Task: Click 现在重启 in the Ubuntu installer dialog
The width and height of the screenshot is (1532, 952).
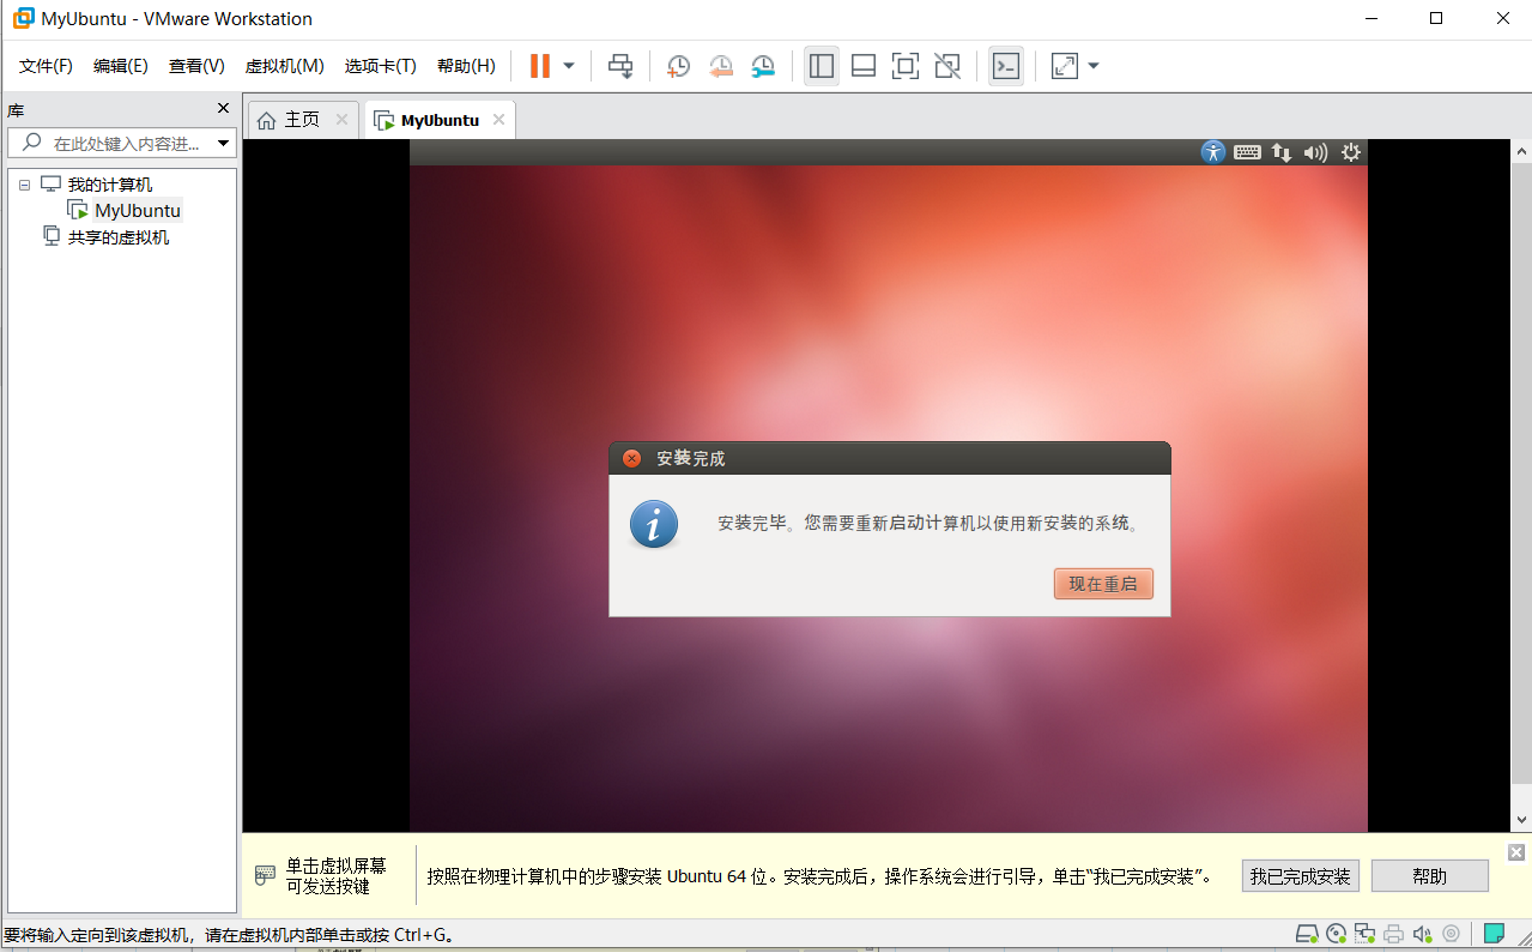Action: (1102, 584)
